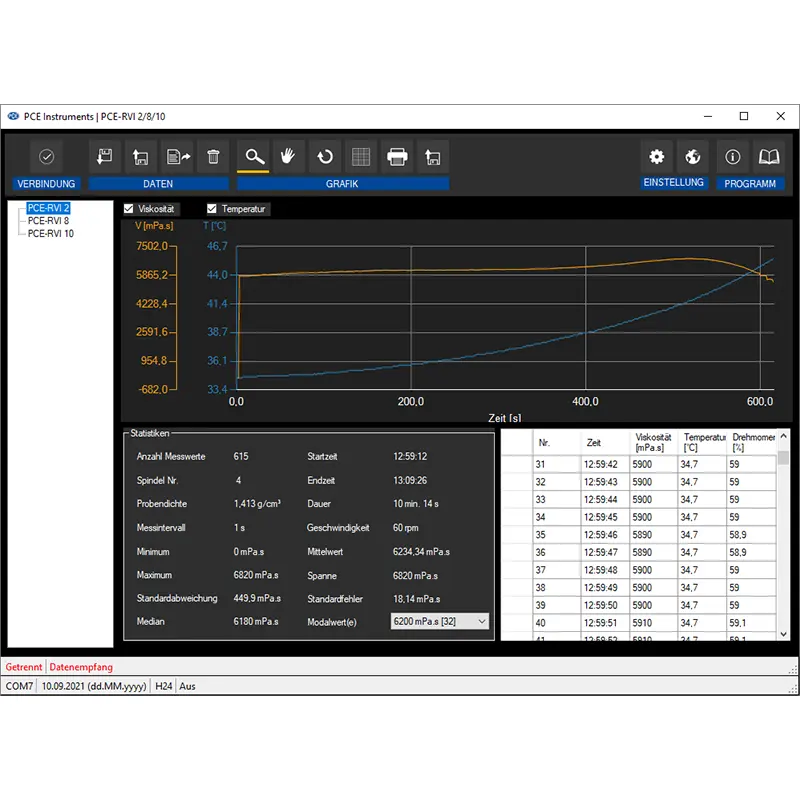Click the printer icon to print graph
The height and width of the screenshot is (800, 800).
pyautogui.click(x=397, y=156)
